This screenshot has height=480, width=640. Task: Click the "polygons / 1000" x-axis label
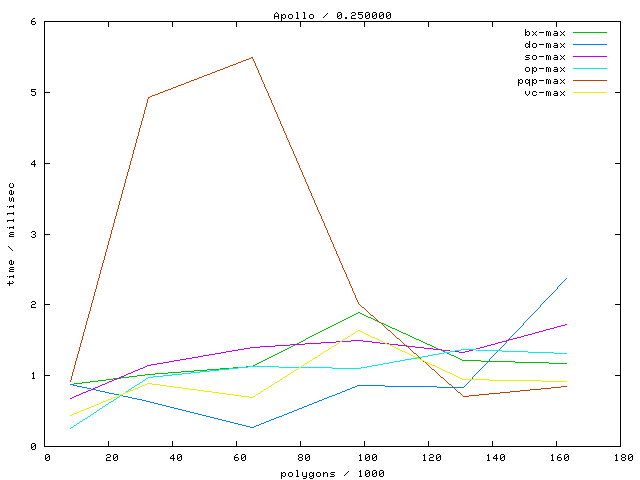click(x=334, y=473)
